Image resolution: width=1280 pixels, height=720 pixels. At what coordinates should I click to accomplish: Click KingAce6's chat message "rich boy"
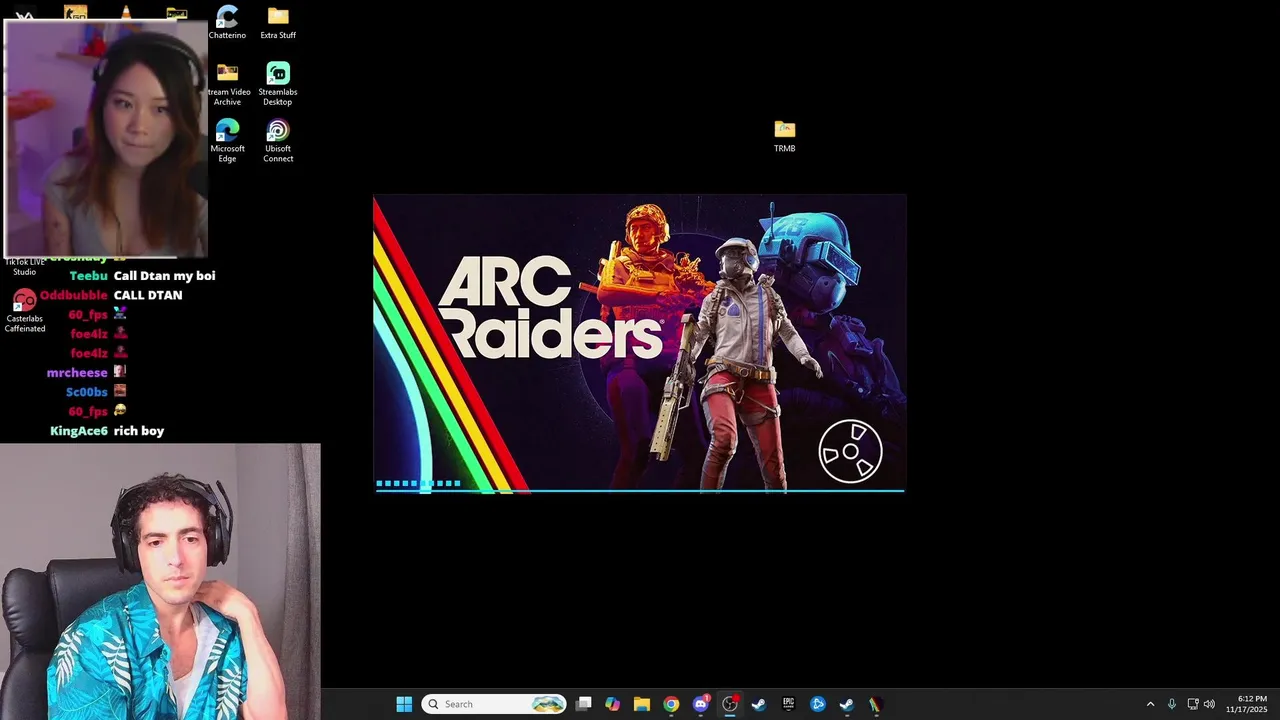[139, 431]
